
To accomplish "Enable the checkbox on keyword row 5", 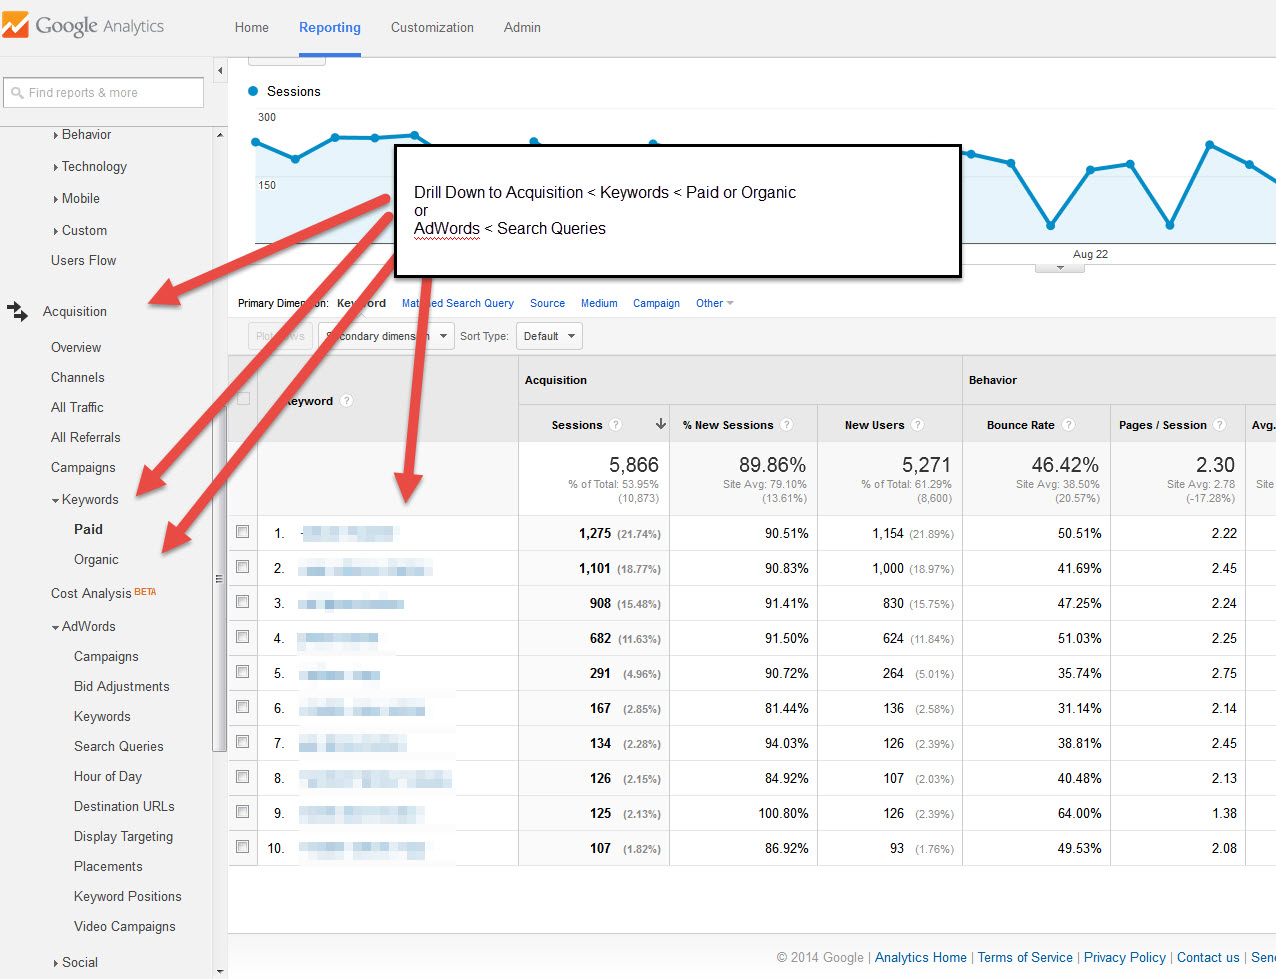I will point(242,672).
